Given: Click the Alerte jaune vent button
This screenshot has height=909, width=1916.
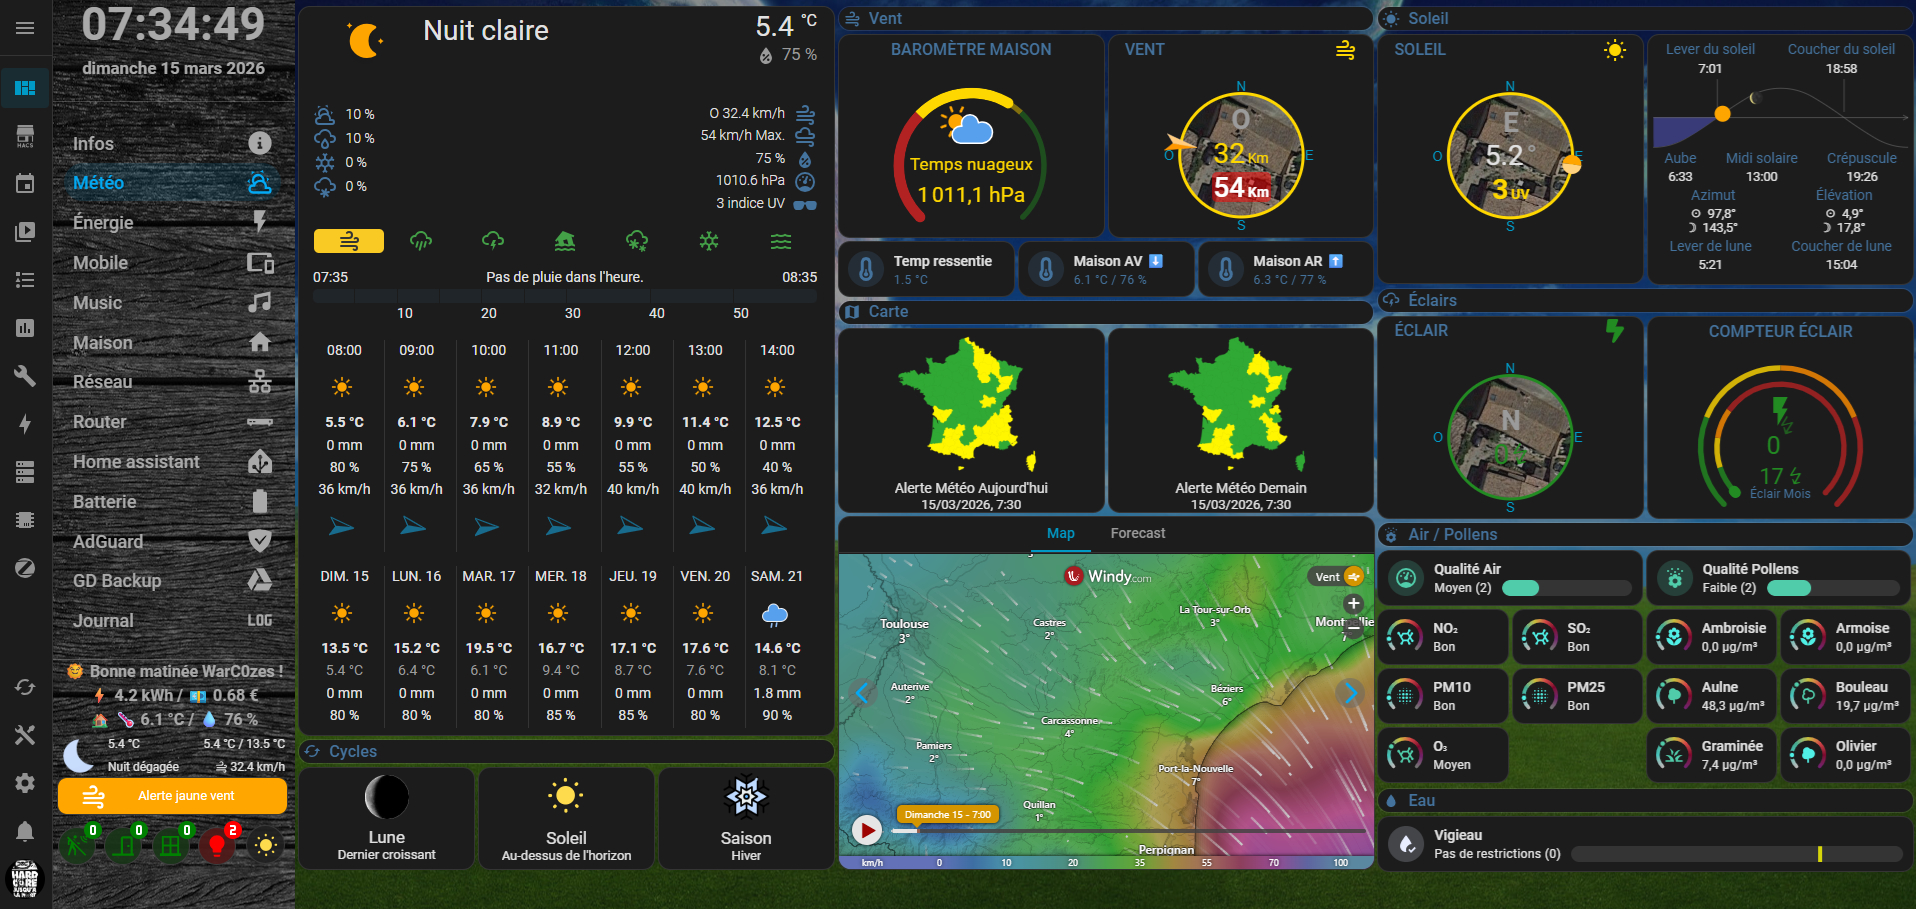Looking at the screenshot, I should (x=172, y=796).
